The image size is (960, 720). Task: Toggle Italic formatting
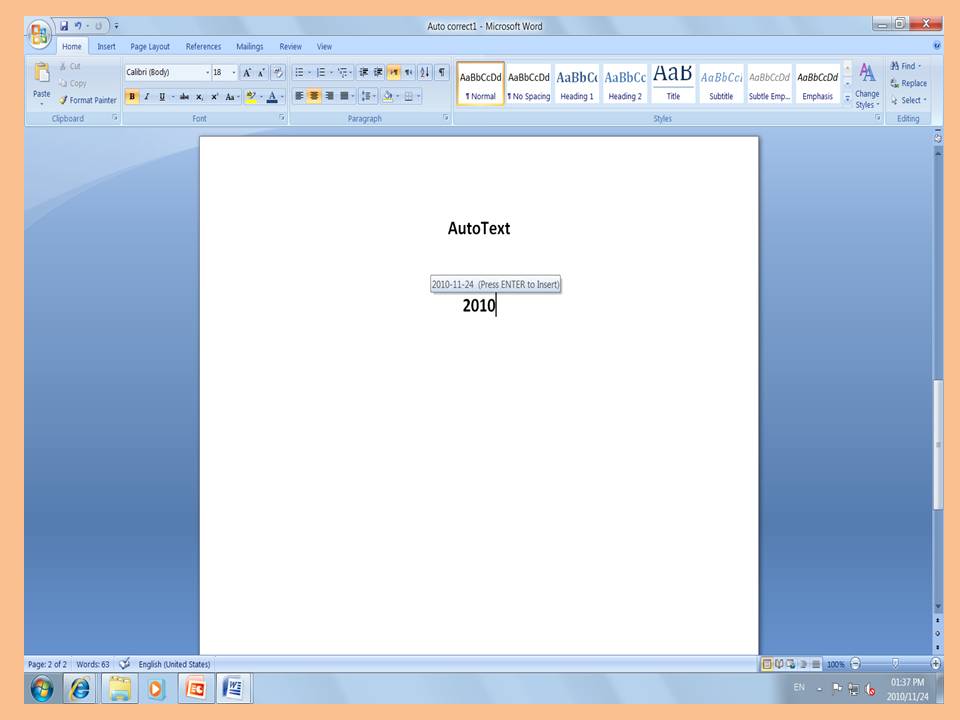tap(147, 97)
